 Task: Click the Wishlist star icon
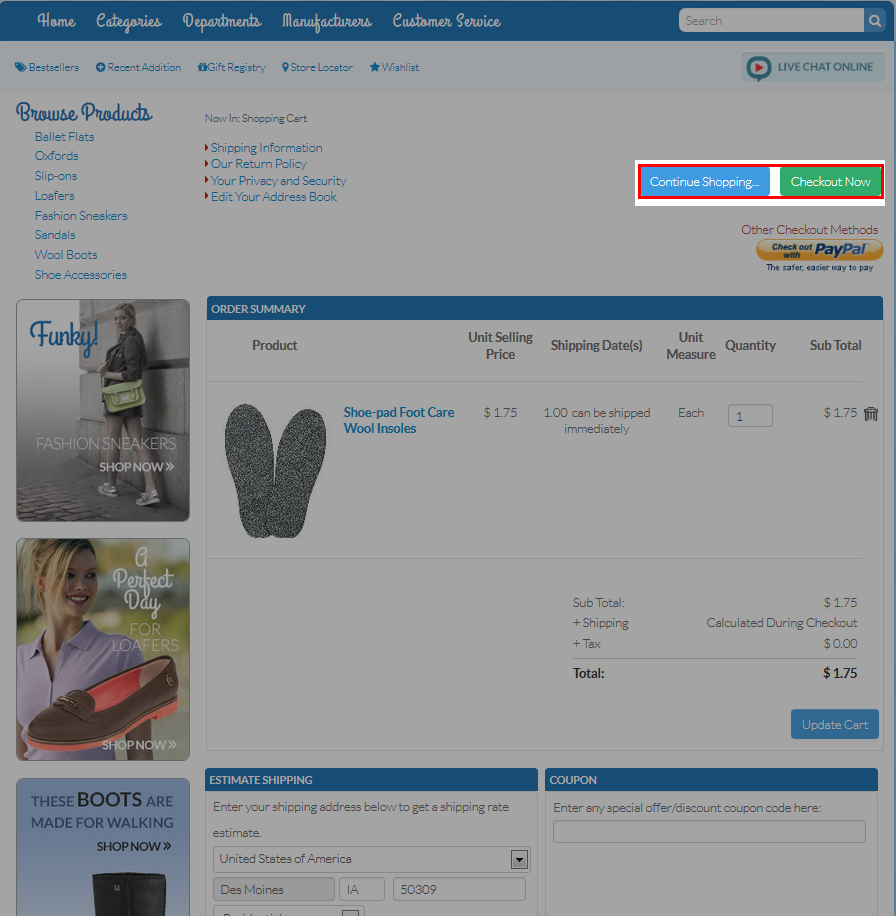[375, 68]
